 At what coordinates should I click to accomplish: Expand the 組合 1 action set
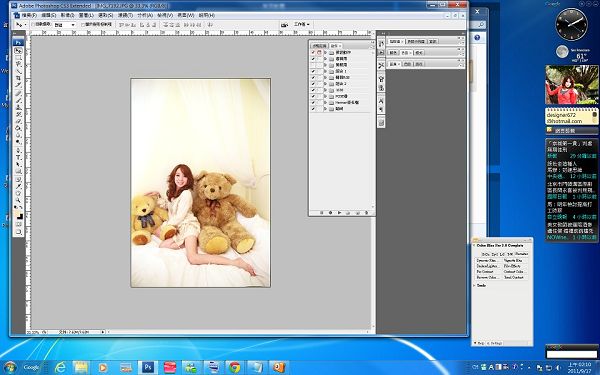(x=325, y=71)
